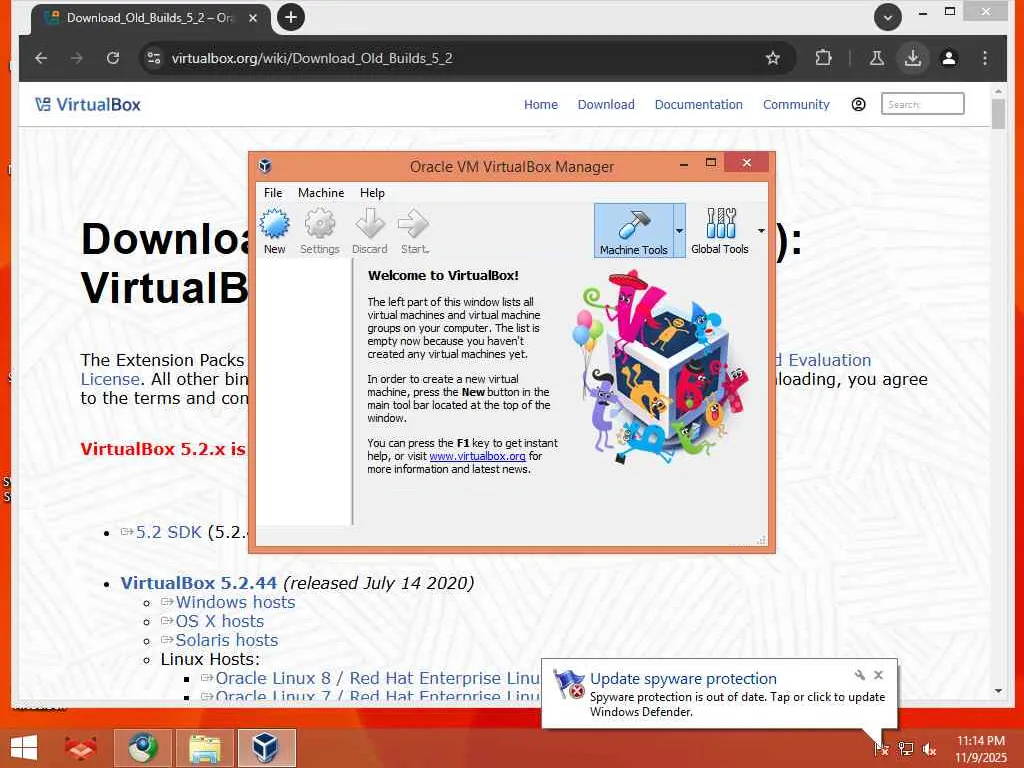Expand the Global Tools dropdown arrow
1024x768 pixels.
(x=761, y=231)
